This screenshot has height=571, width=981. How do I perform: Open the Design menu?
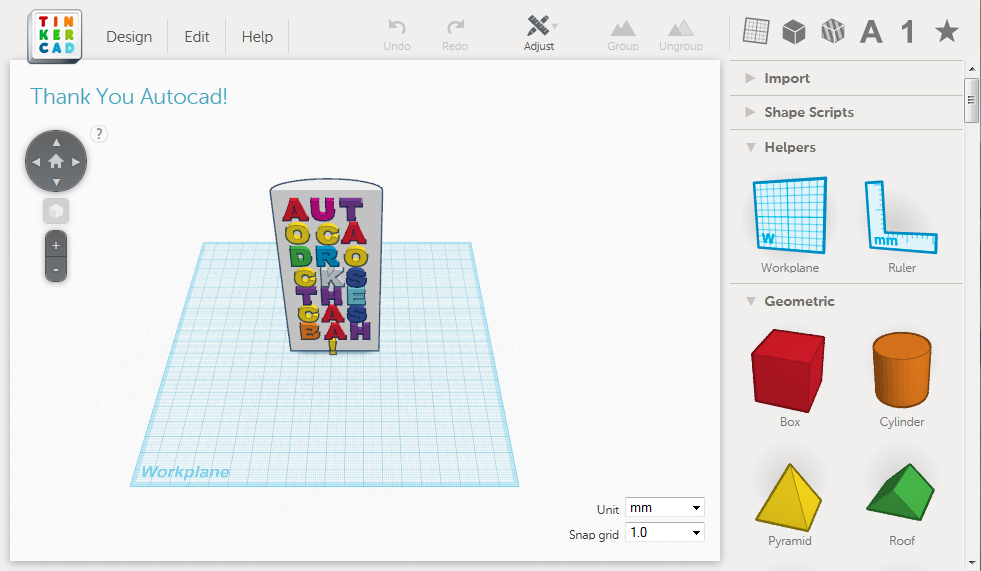(x=129, y=37)
